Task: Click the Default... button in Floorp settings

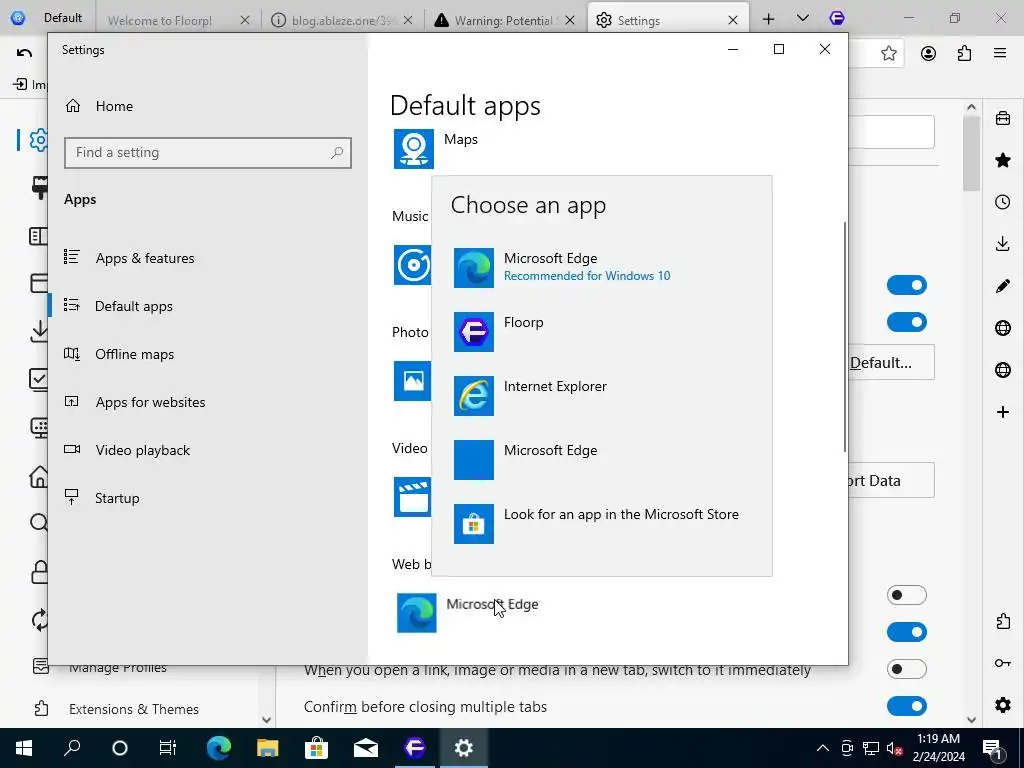Action: pyautogui.click(x=891, y=362)
